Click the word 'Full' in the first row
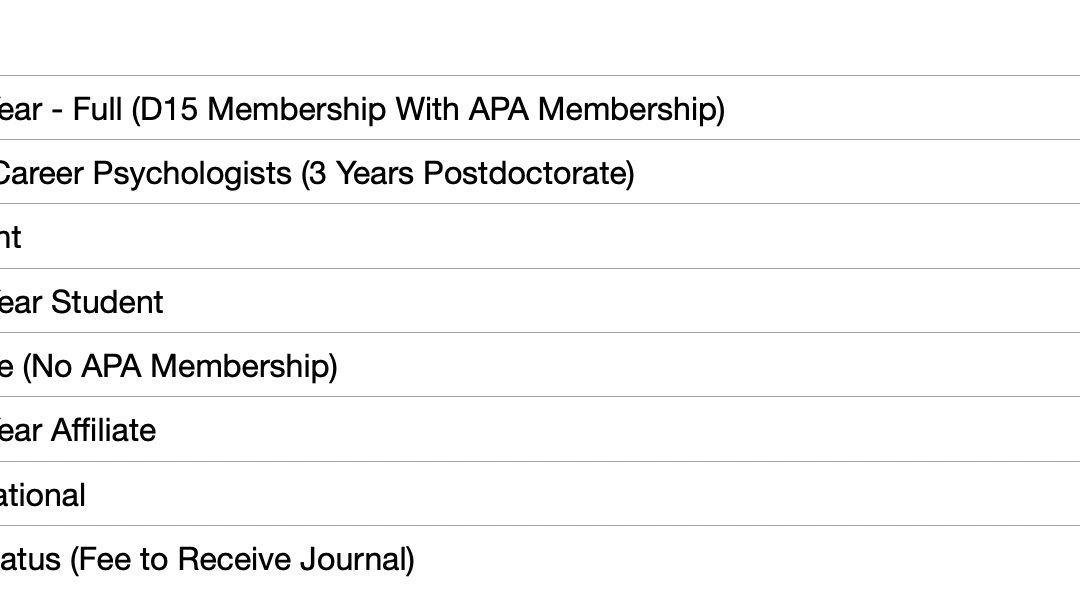Image resolution: width=1080 pixels, height=606 pixels. point(98,108)
